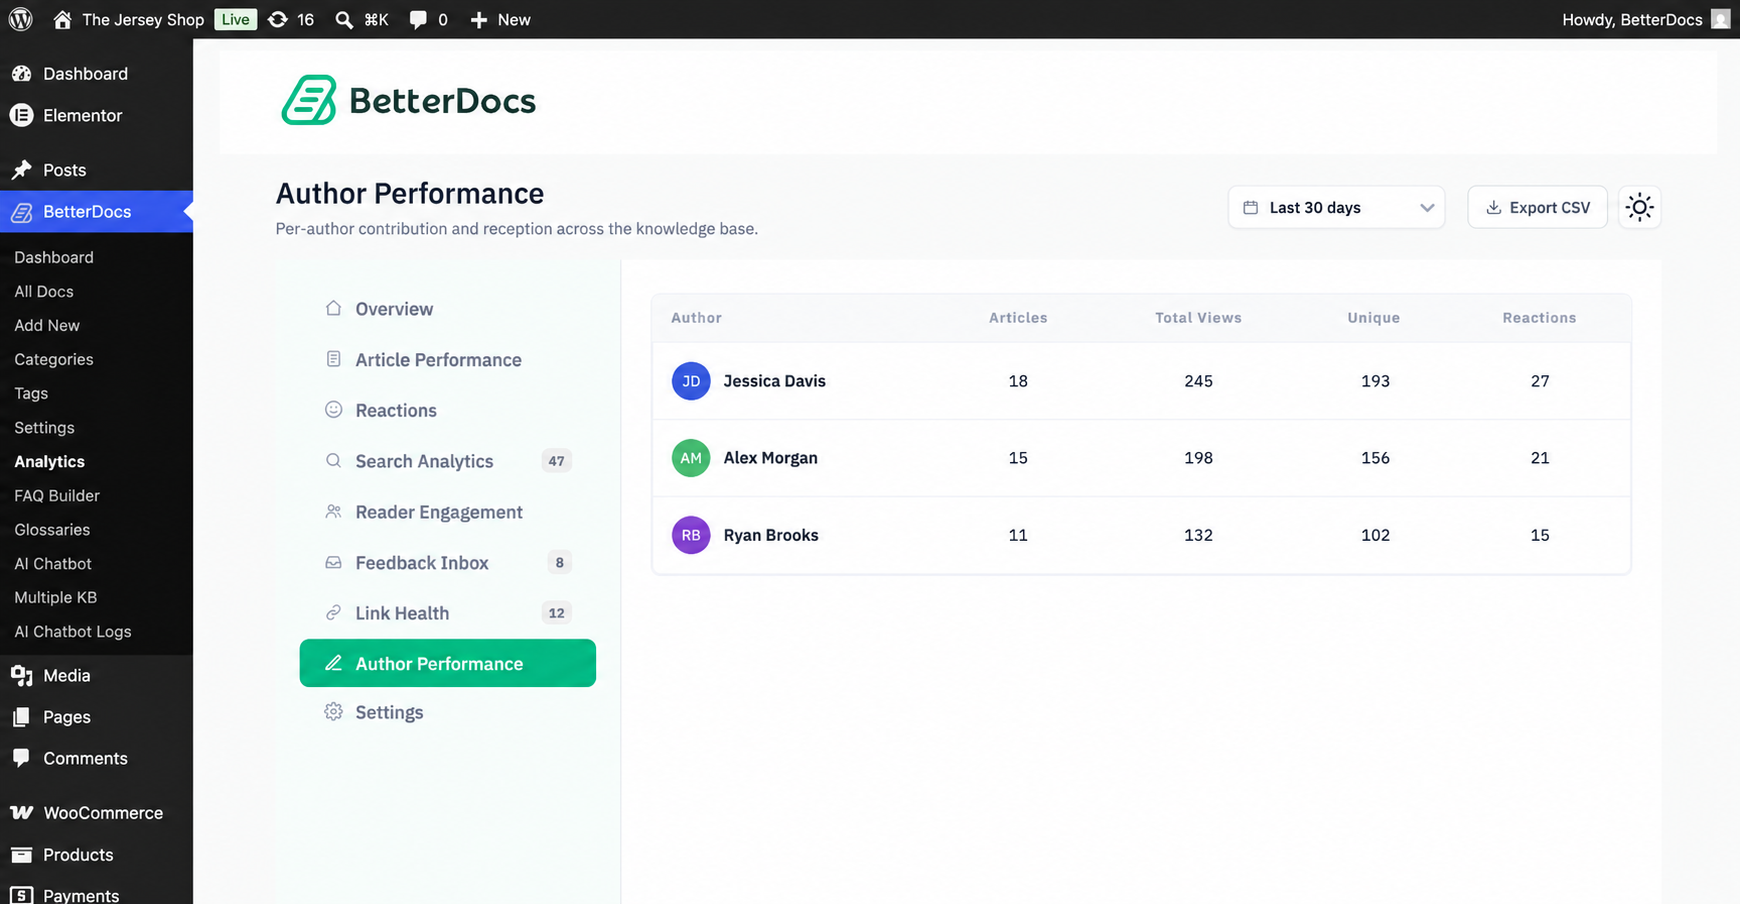Open Tags in the BetterDocs submenu
This screenshot has height=904, width=1740.
[x=31, y=393]
